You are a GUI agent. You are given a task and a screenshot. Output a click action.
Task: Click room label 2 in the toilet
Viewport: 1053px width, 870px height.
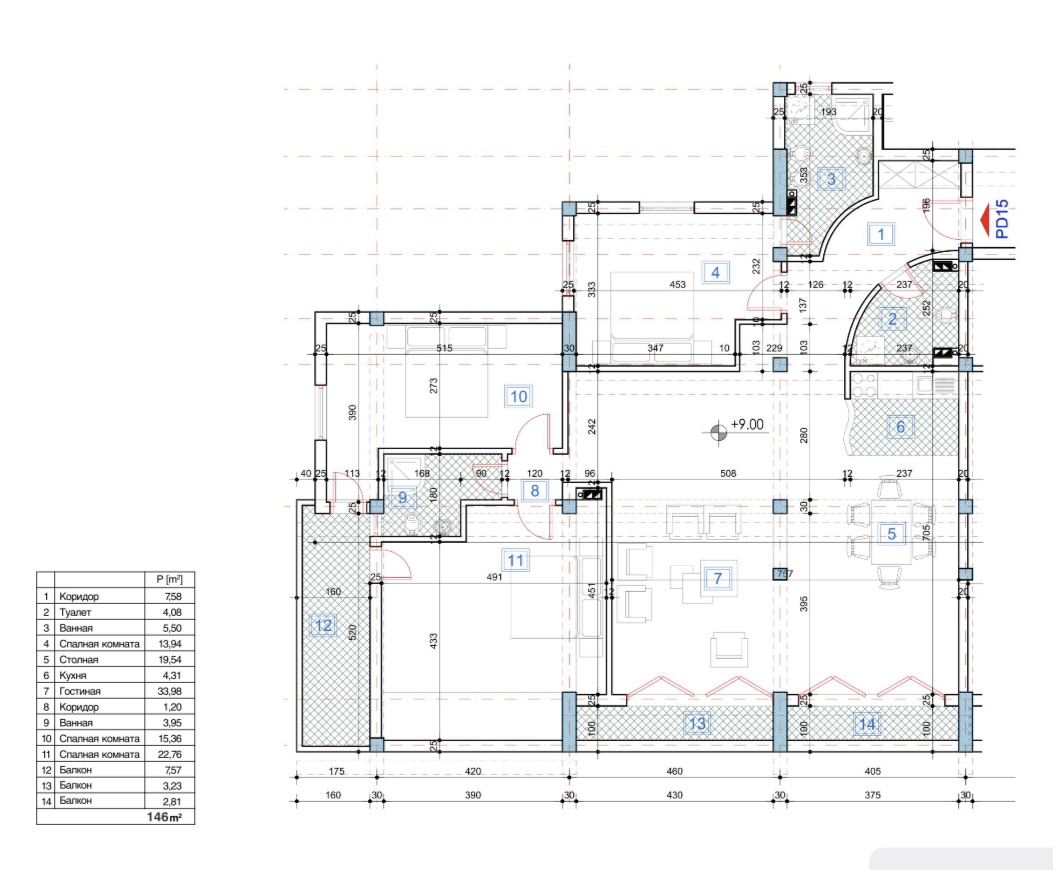pos(893,320)
